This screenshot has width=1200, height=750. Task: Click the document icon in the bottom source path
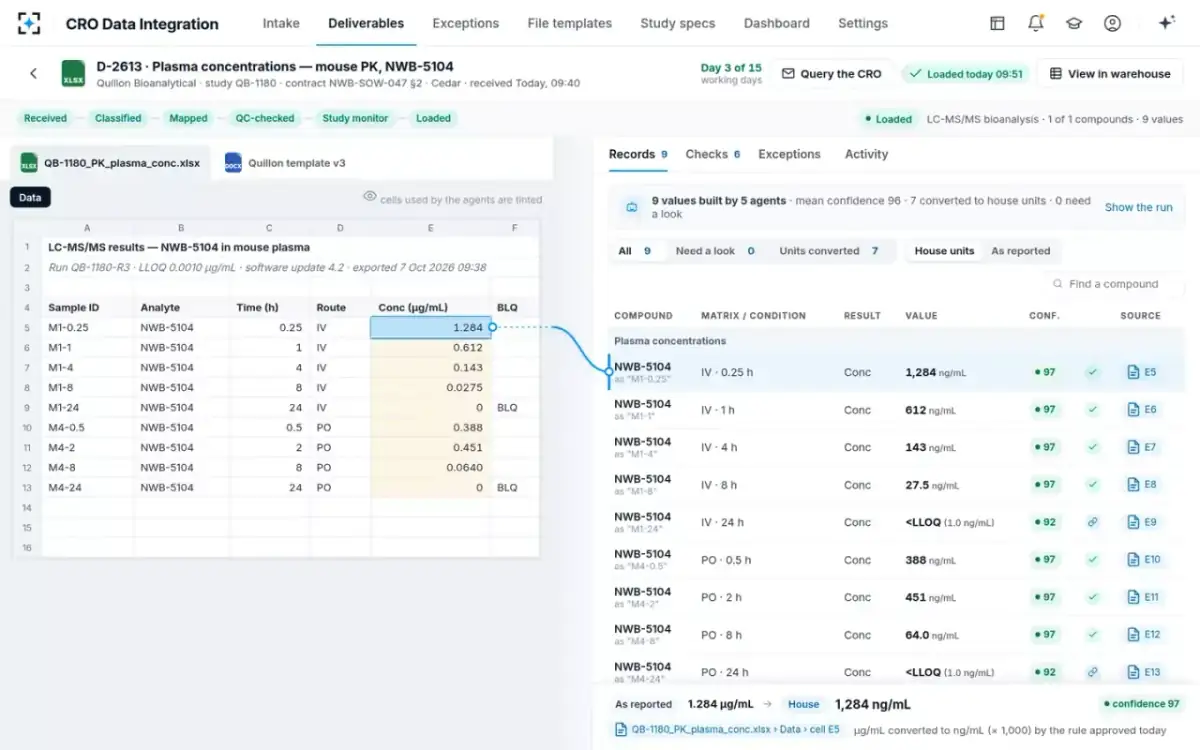[x=622, y=730]
